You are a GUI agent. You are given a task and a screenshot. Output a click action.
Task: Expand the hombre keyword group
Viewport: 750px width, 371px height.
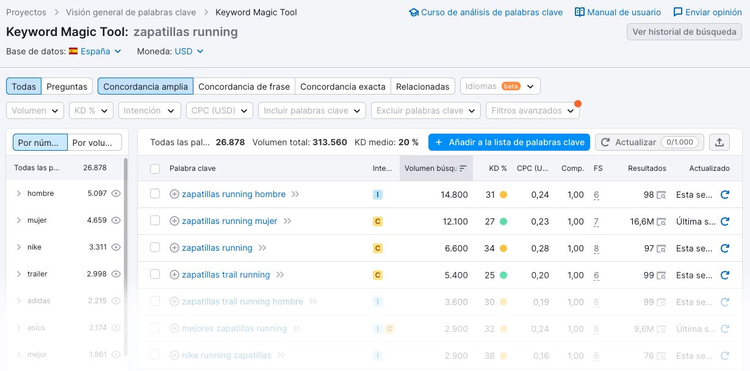coord(19,194)
